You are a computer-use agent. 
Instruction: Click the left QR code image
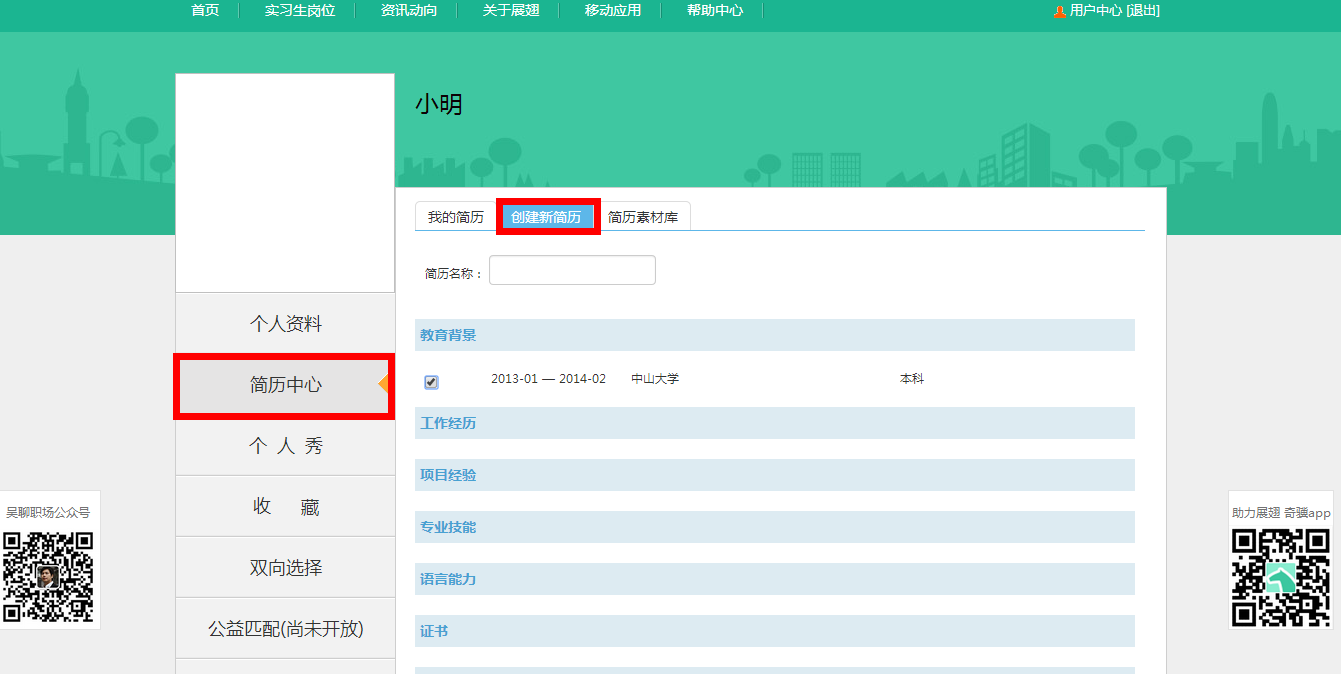pyautogui.click(x=48, y=577)
